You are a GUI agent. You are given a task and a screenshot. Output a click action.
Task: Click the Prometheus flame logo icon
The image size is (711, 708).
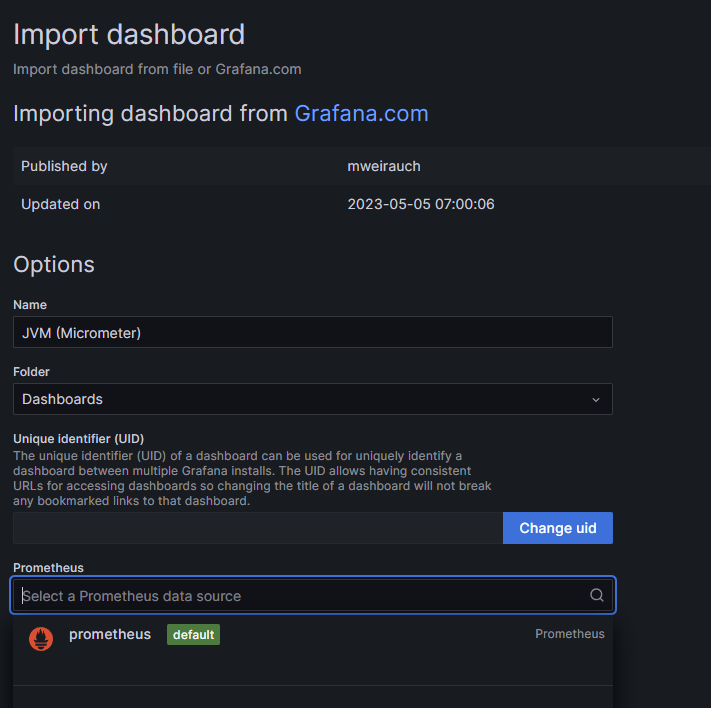tap(41, 639)
